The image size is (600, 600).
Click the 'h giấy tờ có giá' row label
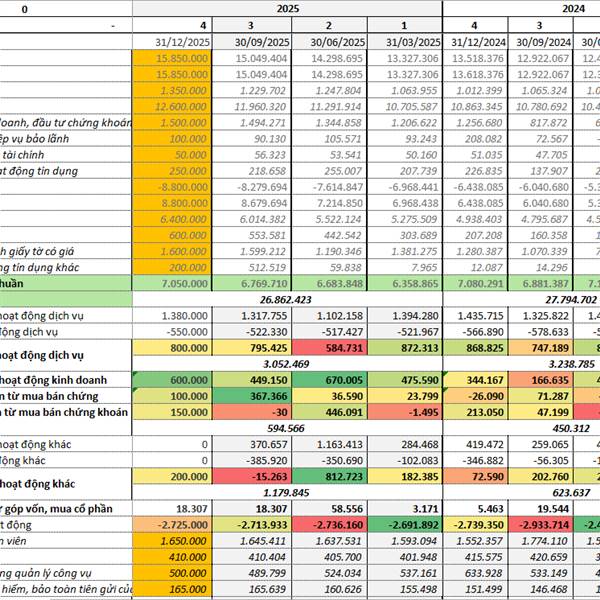coord(37,251)
